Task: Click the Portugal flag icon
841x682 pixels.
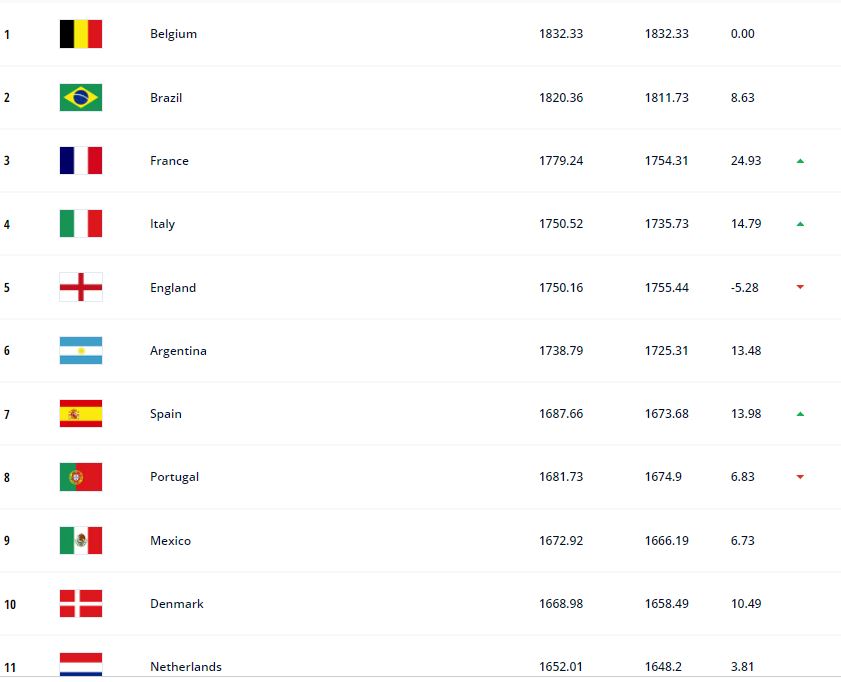Action: [x=80, y=477]
